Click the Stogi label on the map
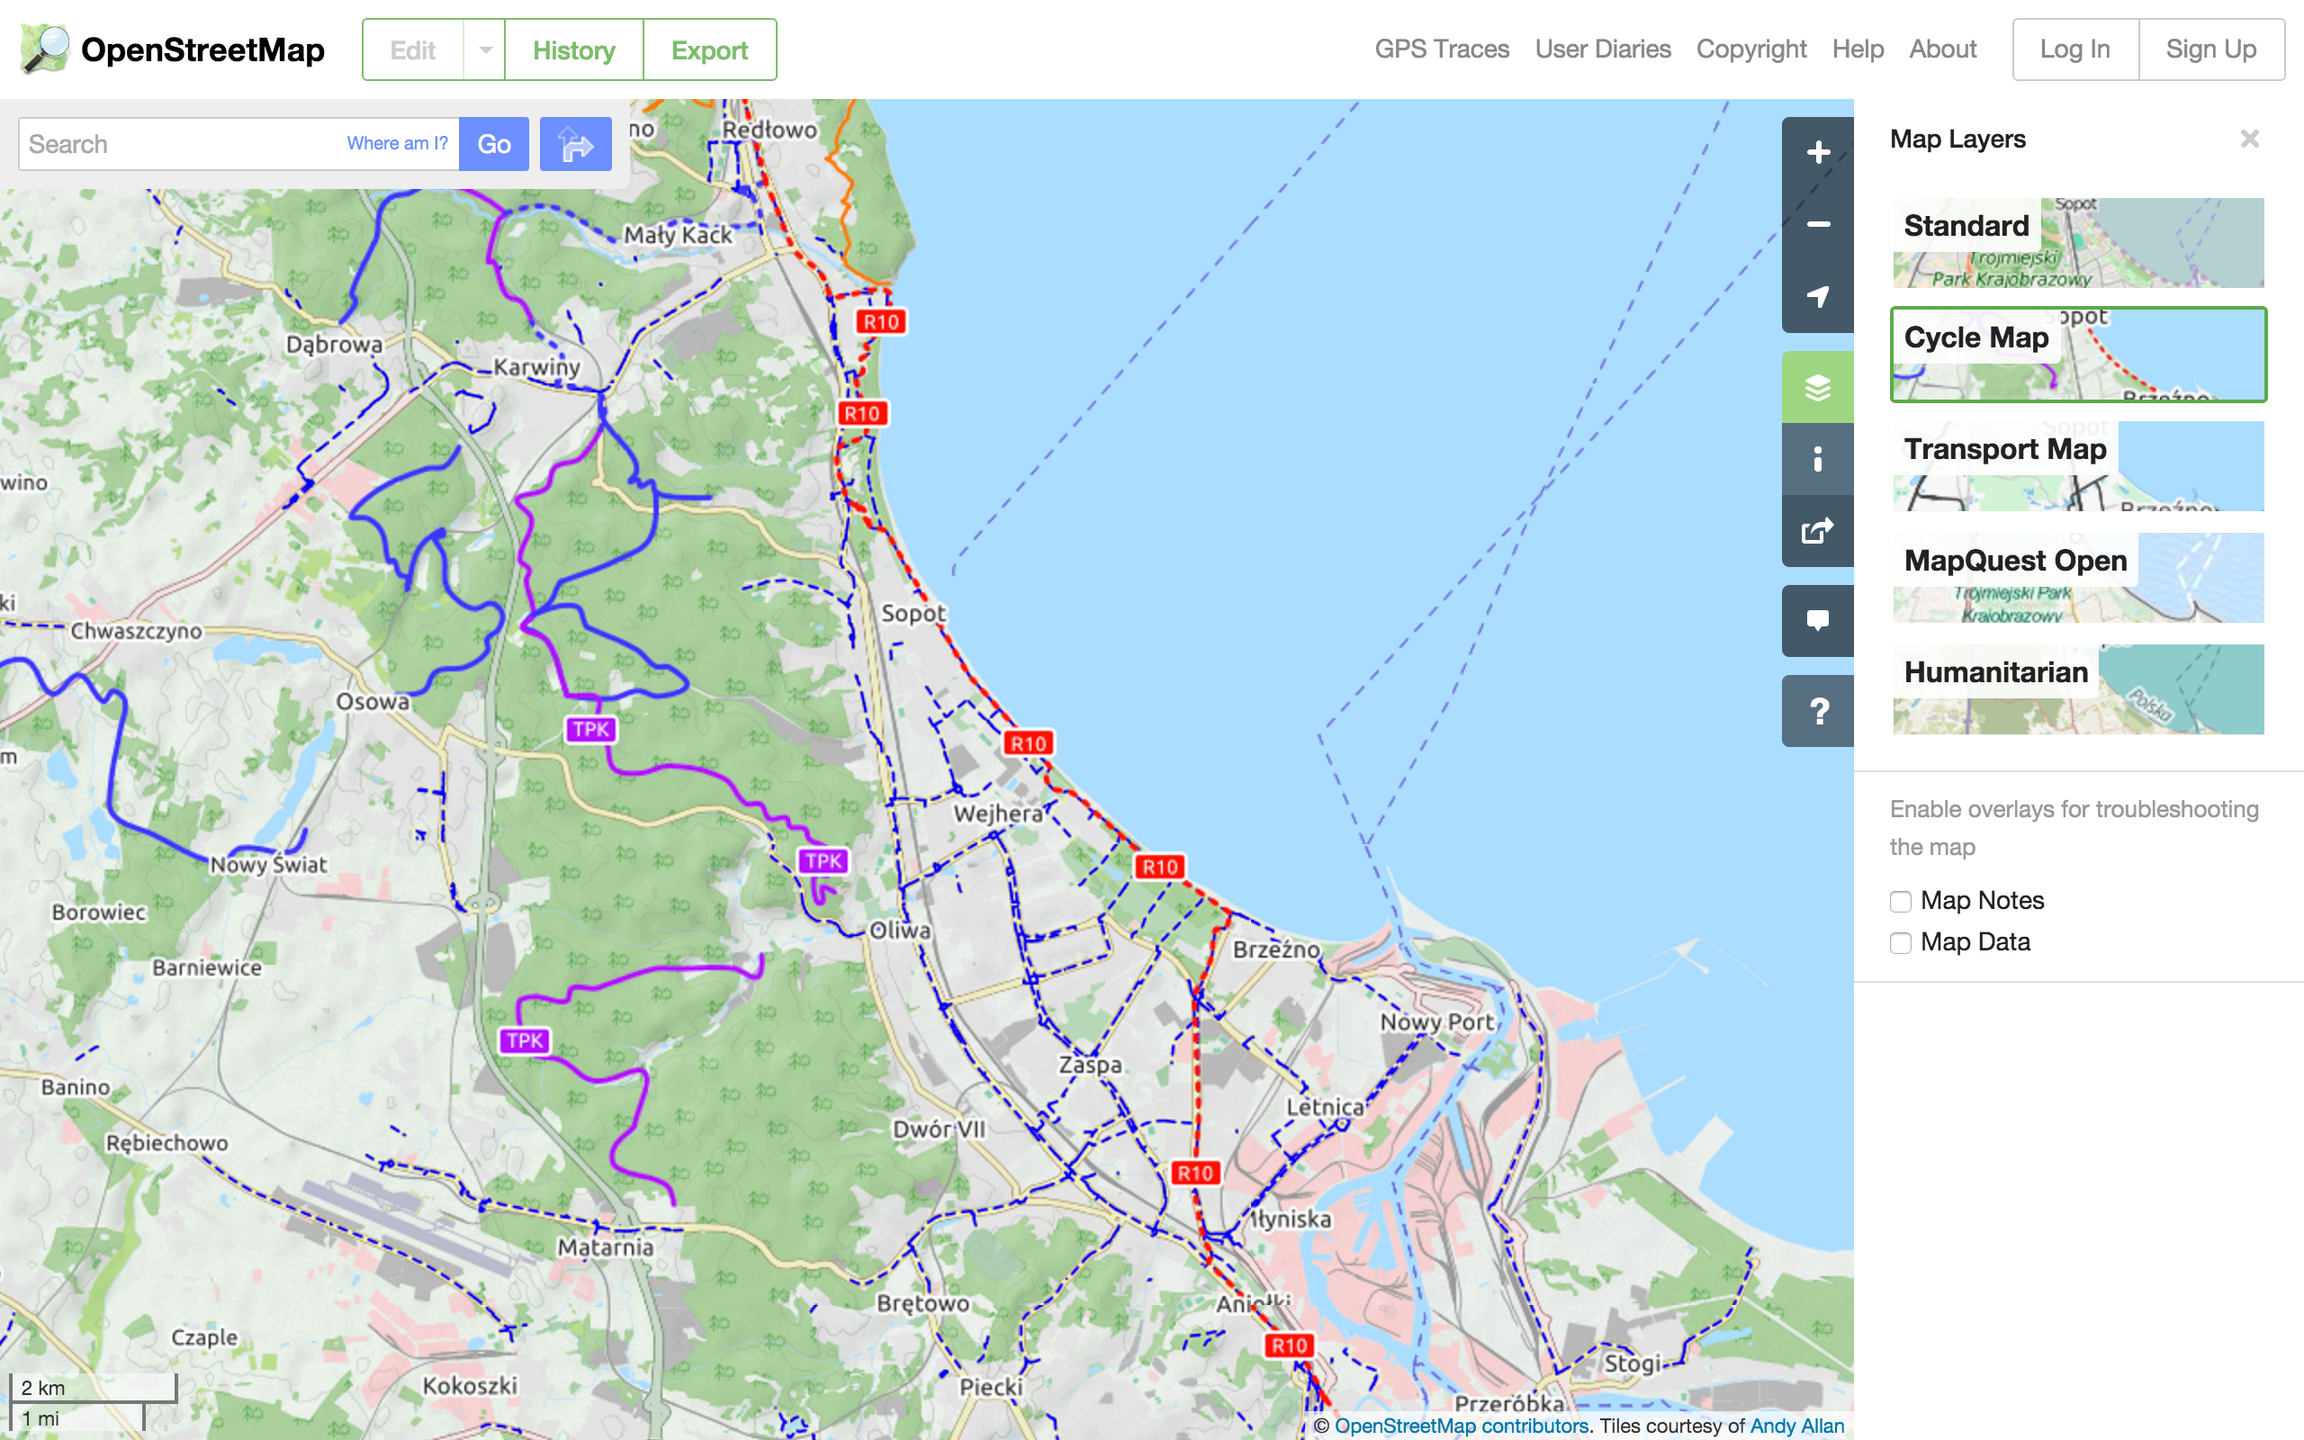The height and width of the screenshot is (1440, 2304). [x=1632, y=1363]
